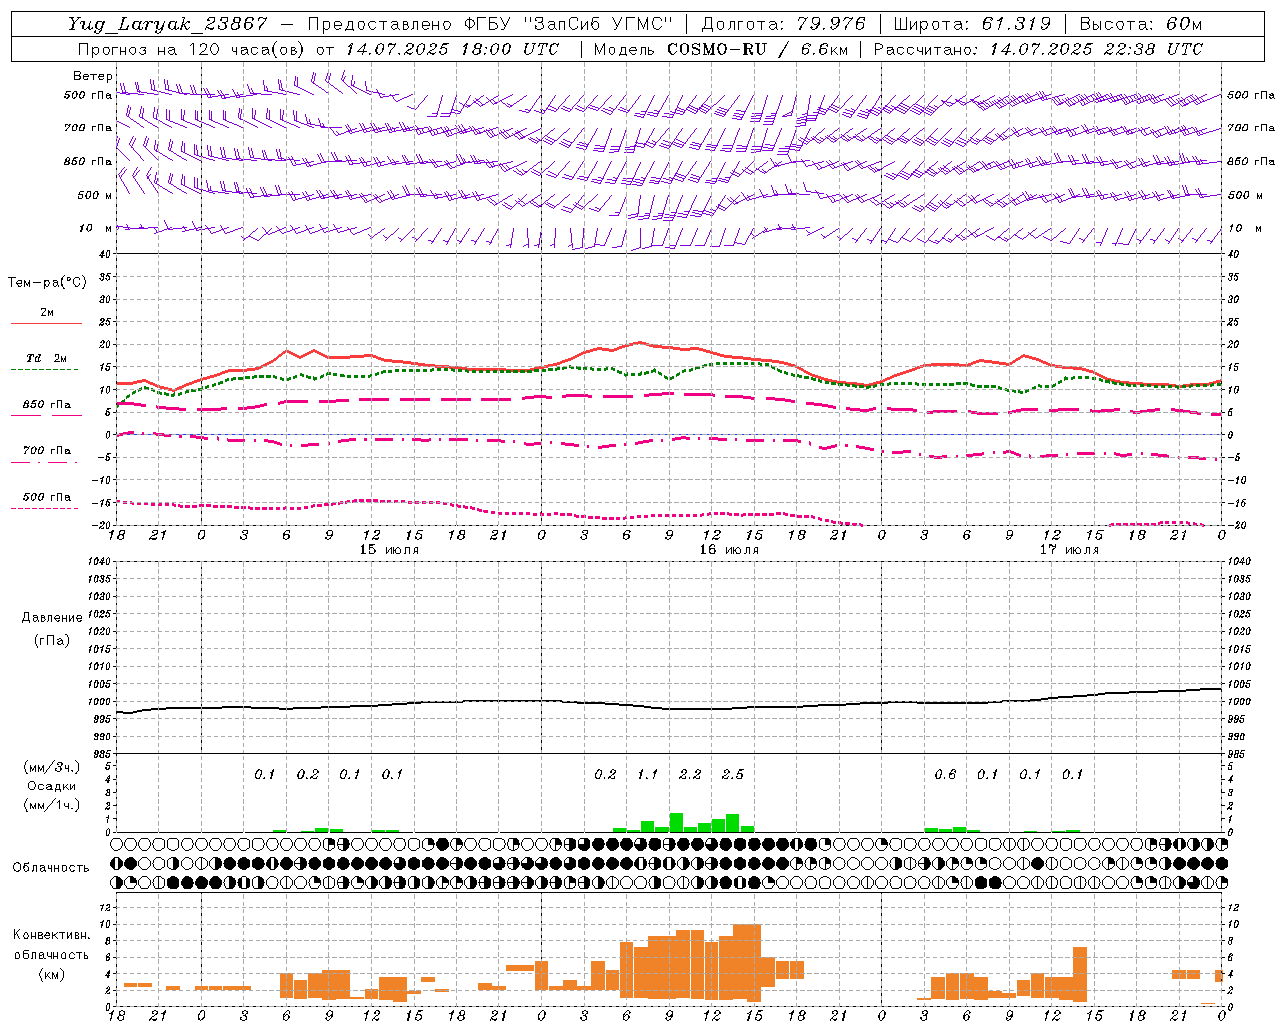Click the Модель COSMO-RU / 6.6км label
The height and width of the screenshot is (1024, 1280).
click(x=720, y=49)
